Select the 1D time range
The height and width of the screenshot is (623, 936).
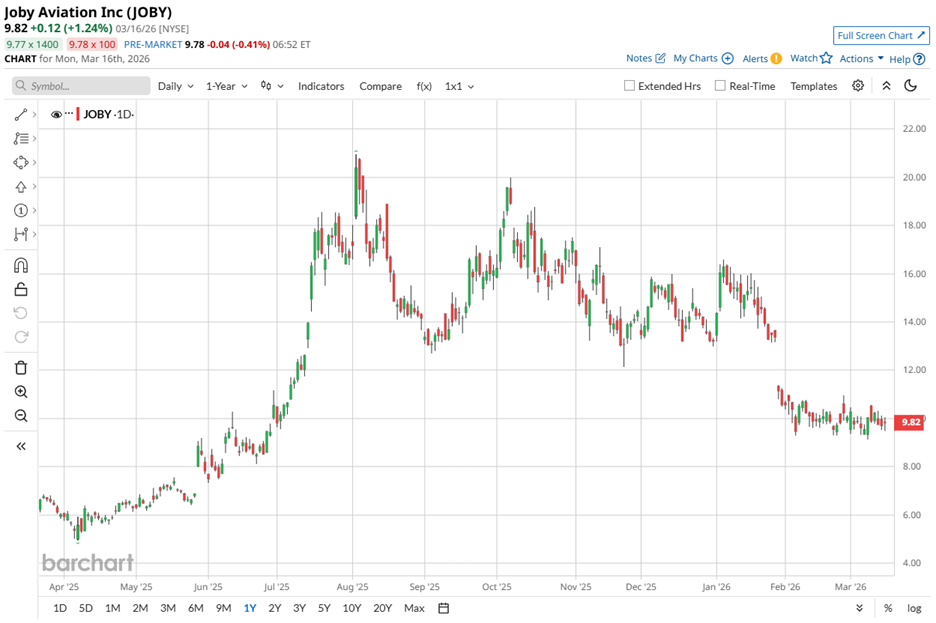pos(60,608)
